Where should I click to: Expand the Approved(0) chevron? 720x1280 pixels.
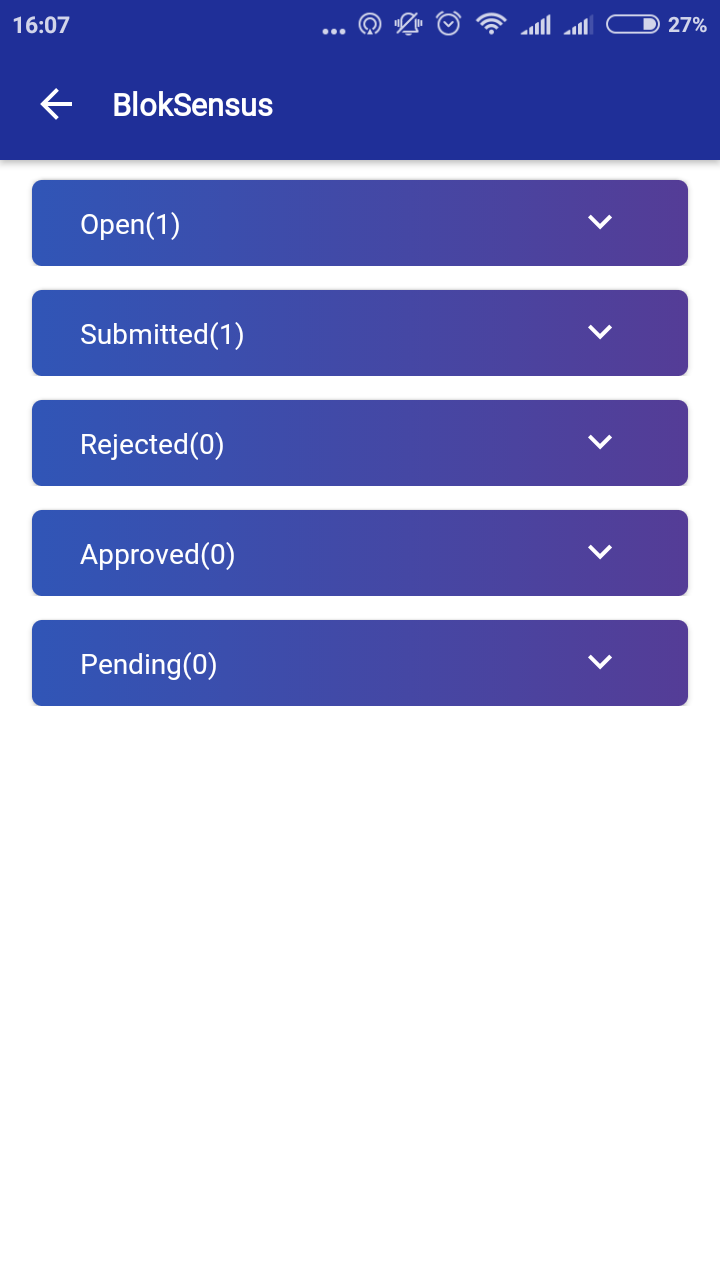[x=600, y=552]
